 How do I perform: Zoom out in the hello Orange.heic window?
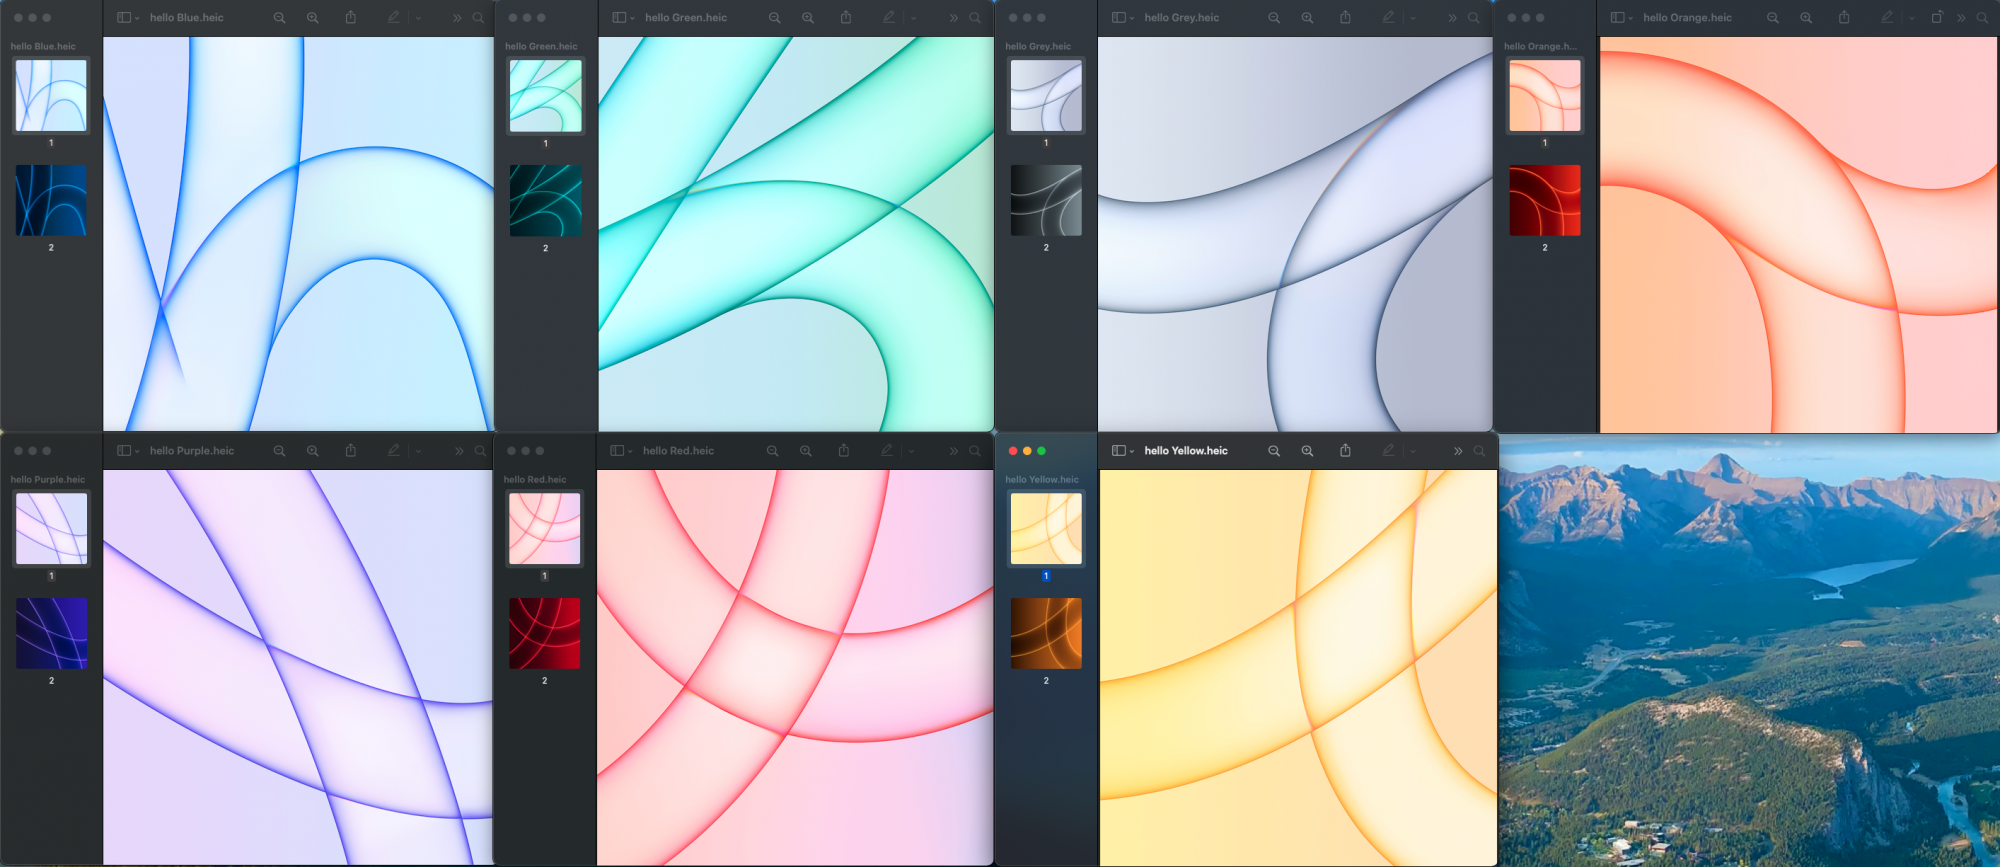1773,18
